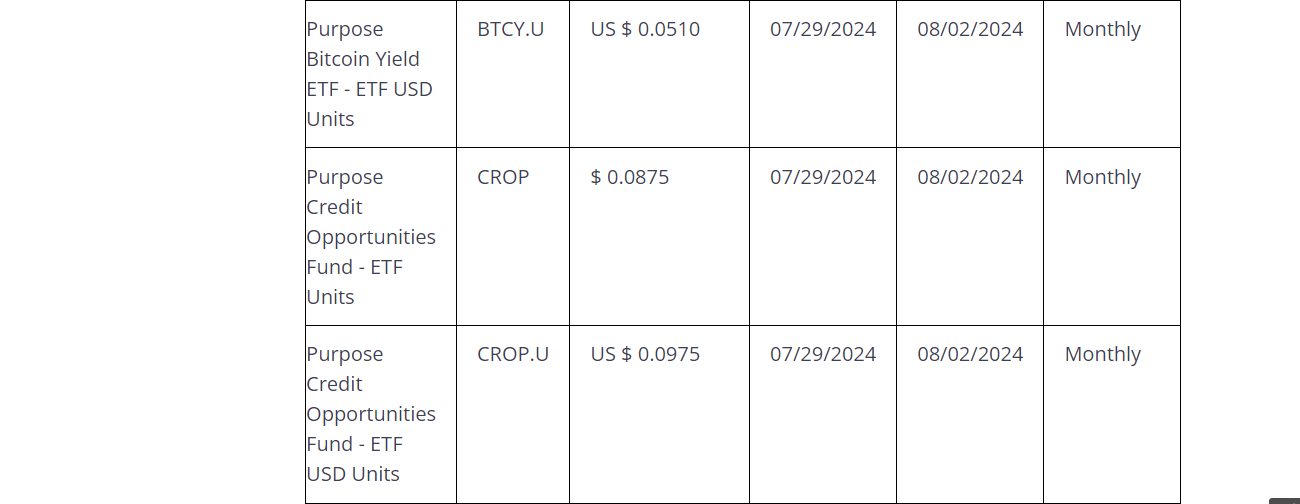Select the Purpose Bitcoin Yield ETF name cell
The width and height of the screenshot is (1300, 504).
tap(369, 74)
